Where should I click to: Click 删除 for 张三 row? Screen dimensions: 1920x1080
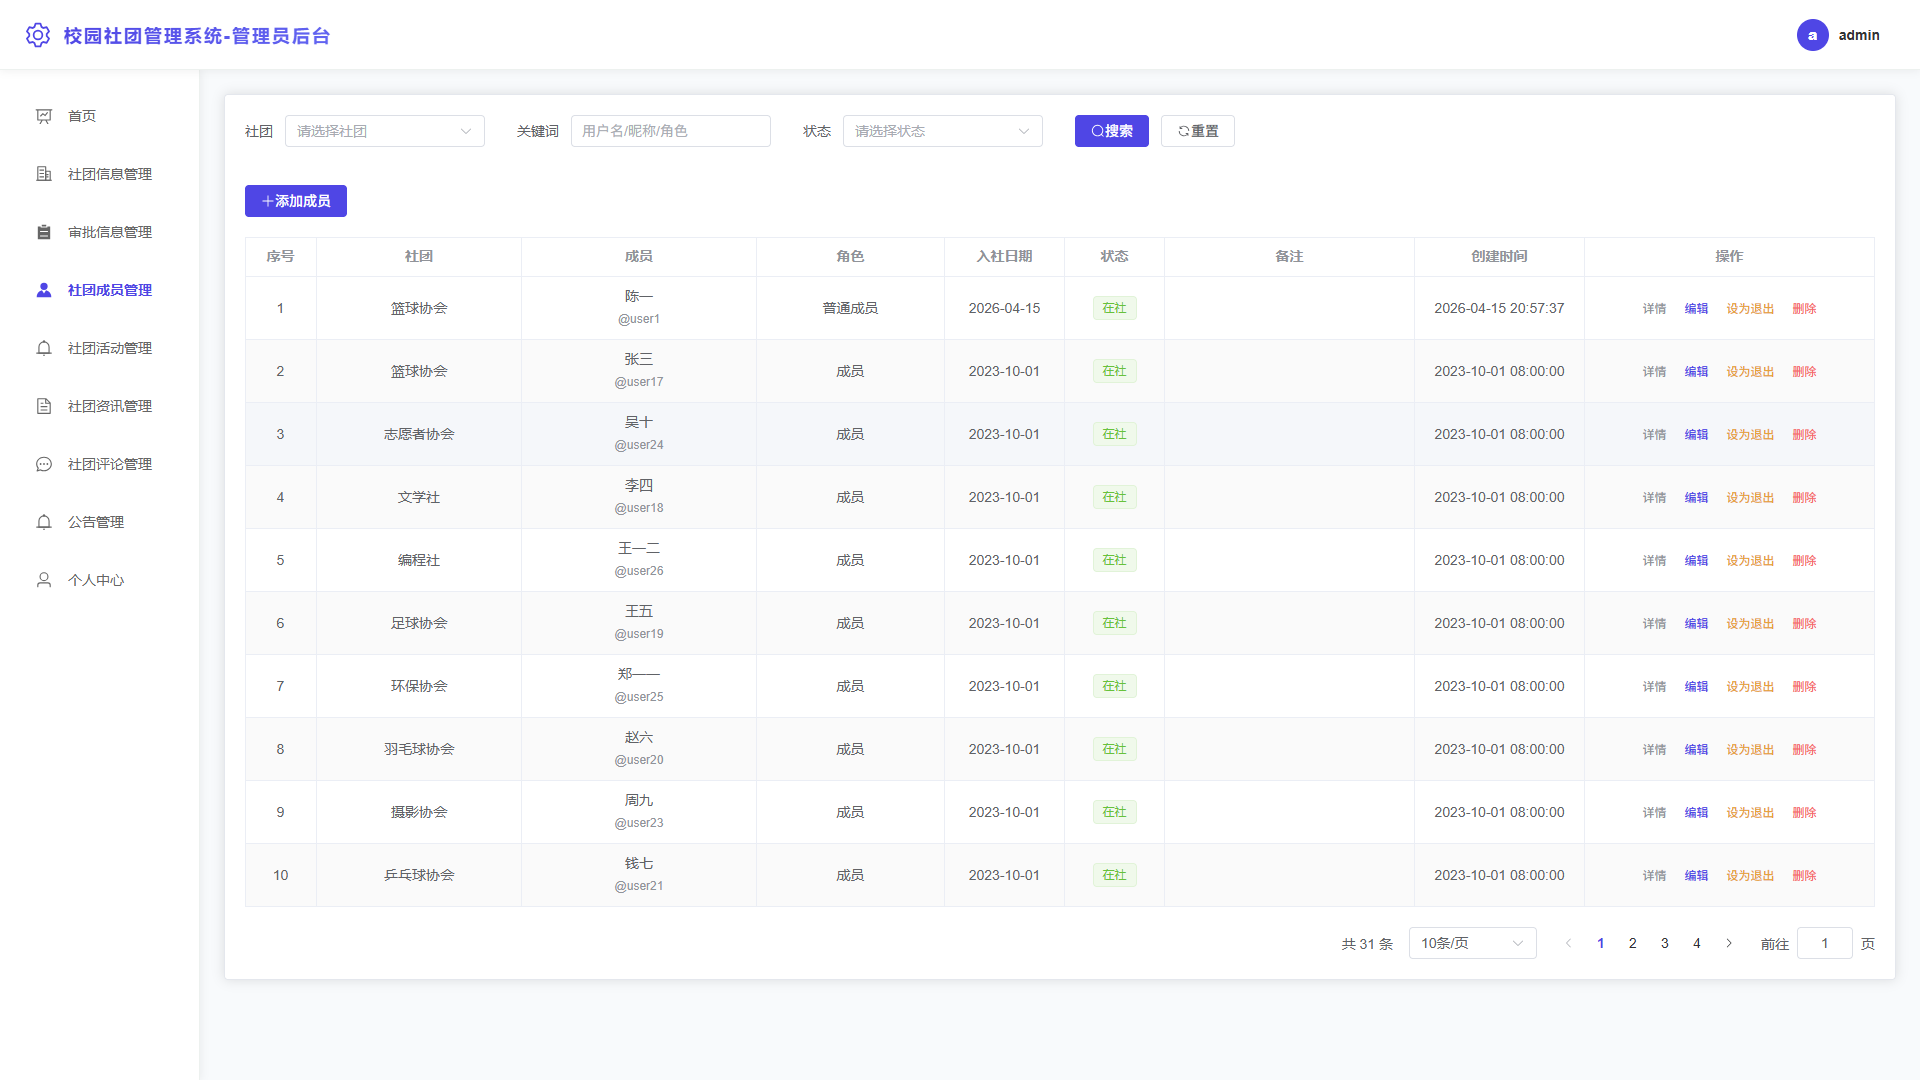click(x=1804, y=371)
